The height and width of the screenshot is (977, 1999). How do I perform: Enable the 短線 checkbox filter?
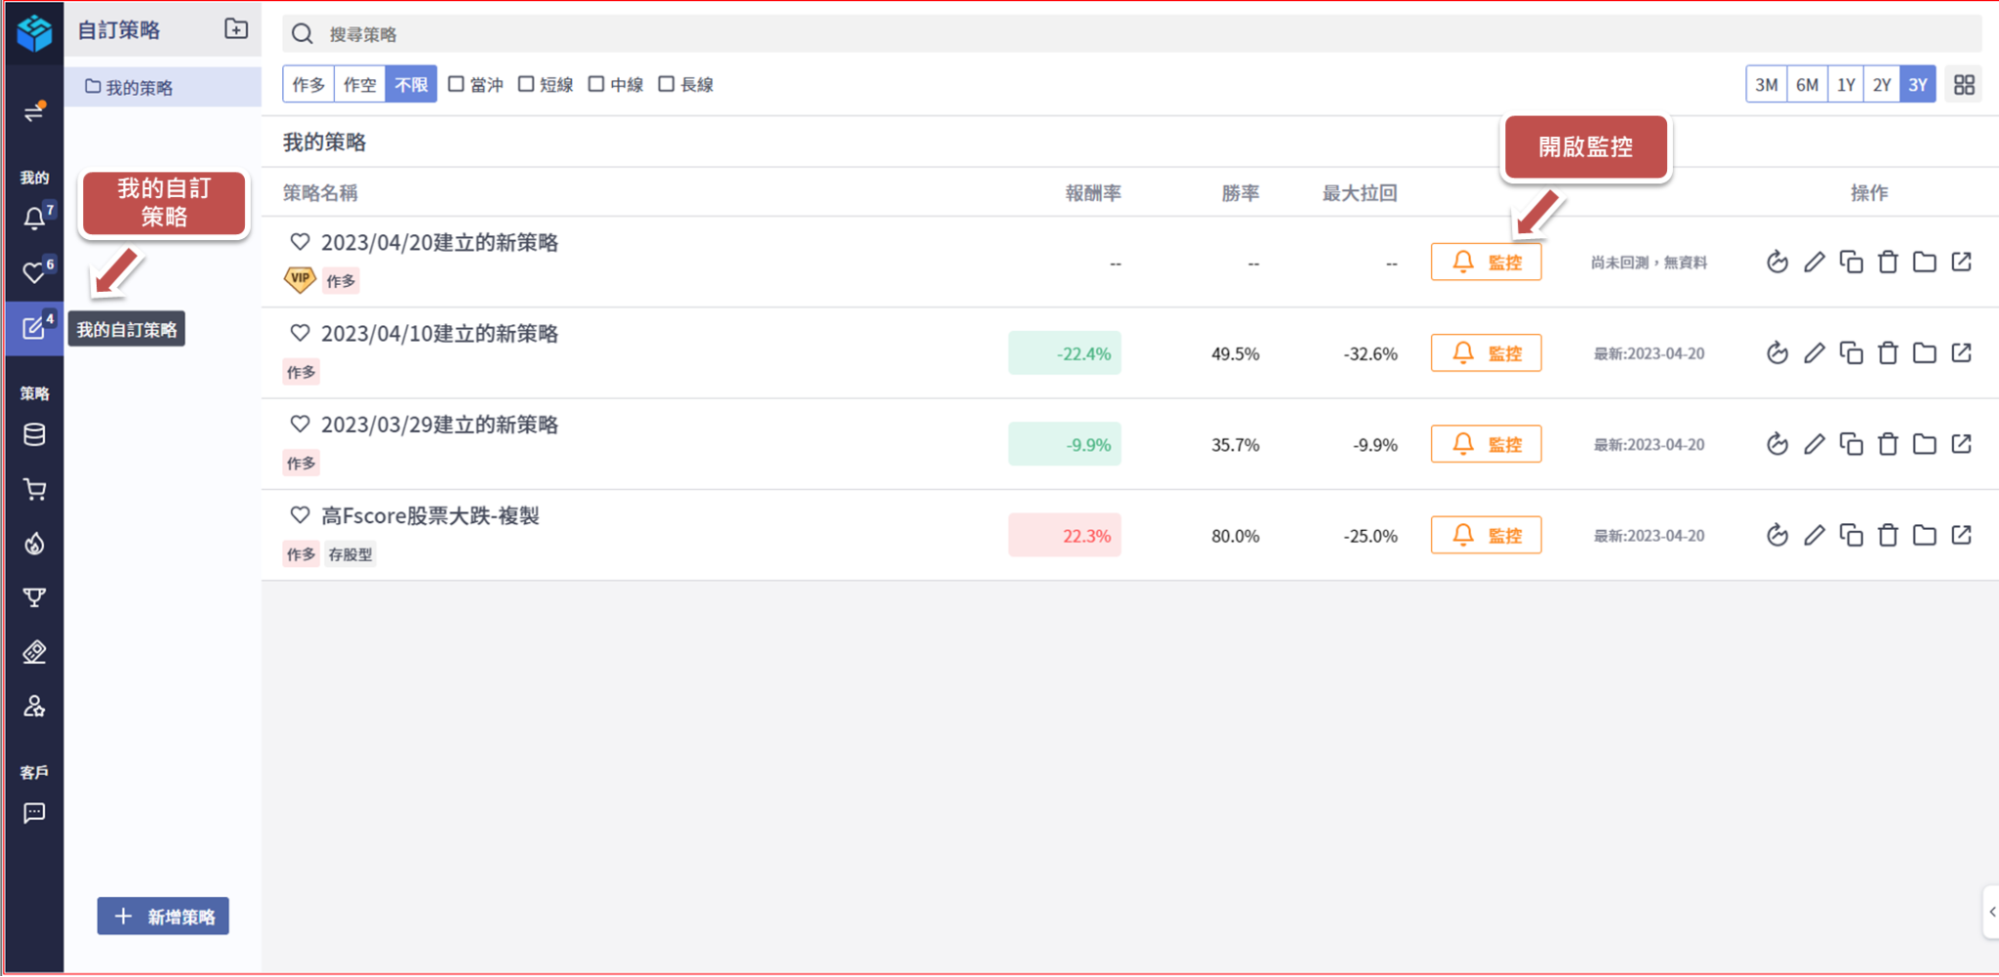pos(526,84)
